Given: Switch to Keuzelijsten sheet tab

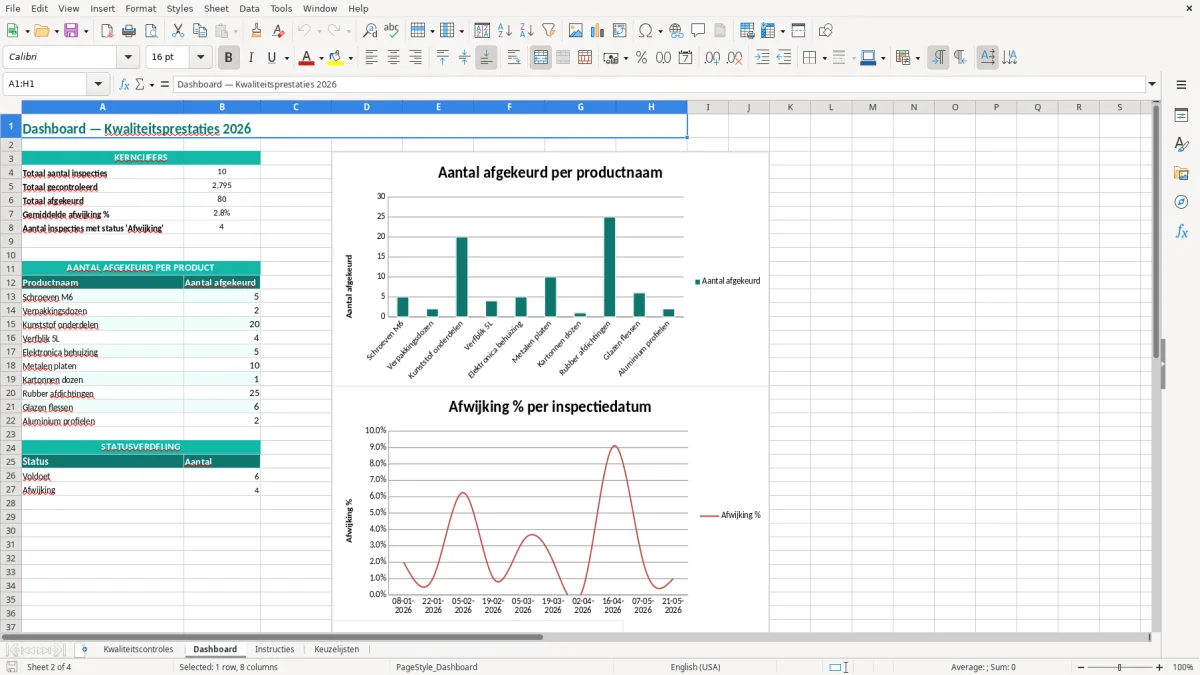Looking at the screenshot, I should coord(337,649).
